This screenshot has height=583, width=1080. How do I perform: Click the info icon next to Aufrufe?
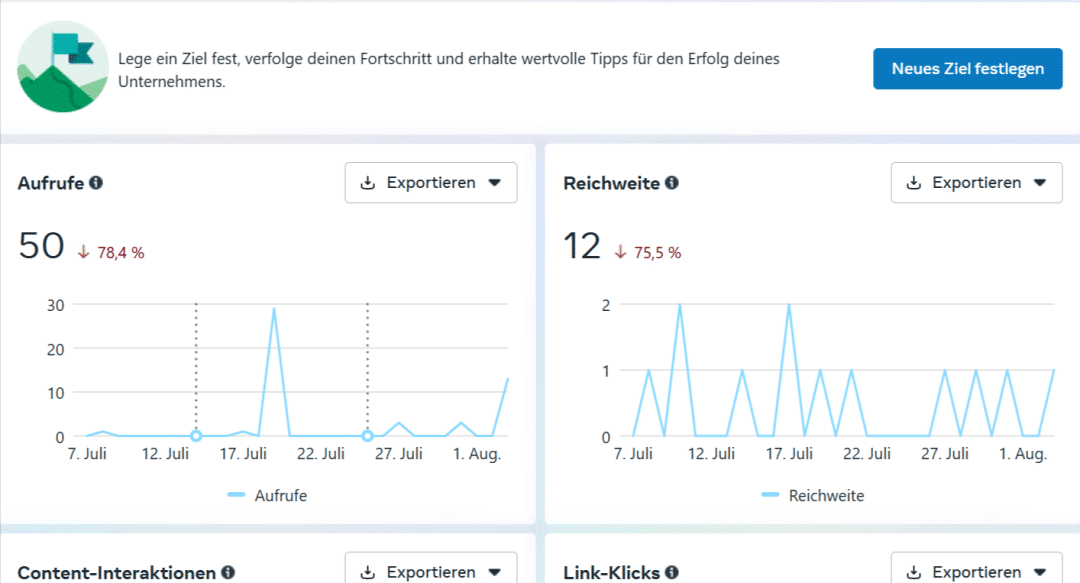[96, 183]
